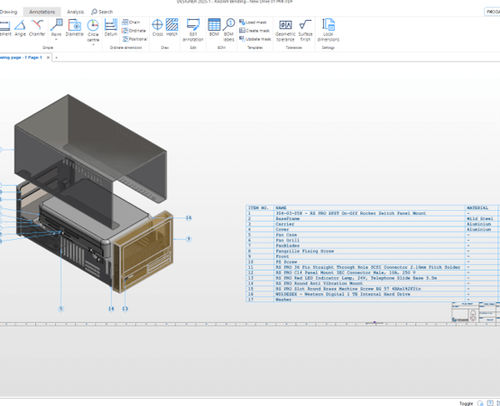Select the Geometric tolerance tool
Viewport: 500px width, 406px height.
point(285,30)
